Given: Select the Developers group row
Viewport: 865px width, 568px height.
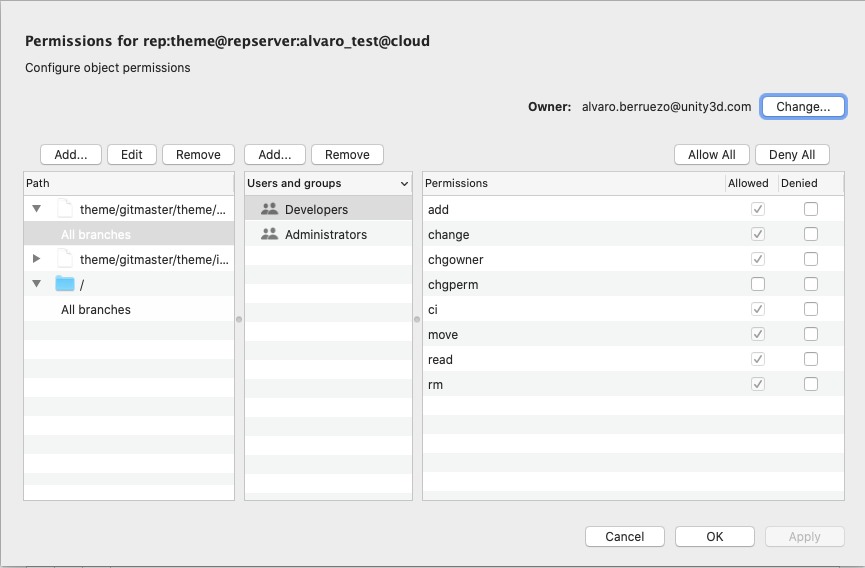Looking at the screenshot, I should click(328, 209).
